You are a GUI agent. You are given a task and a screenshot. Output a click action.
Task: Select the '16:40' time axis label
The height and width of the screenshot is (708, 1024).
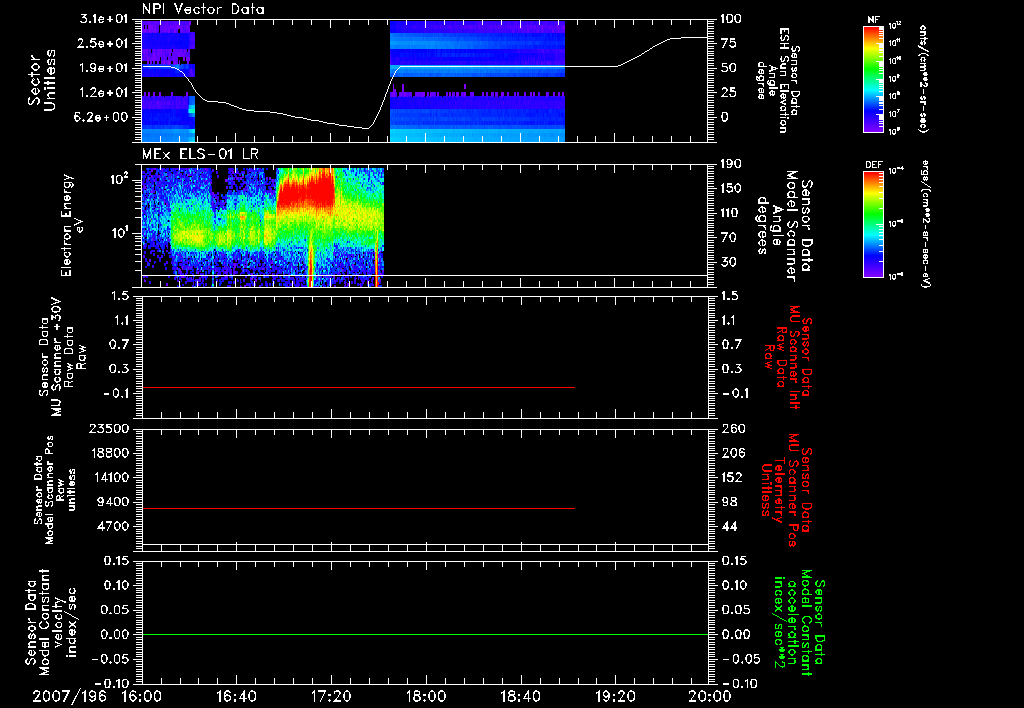click(236, 696)
